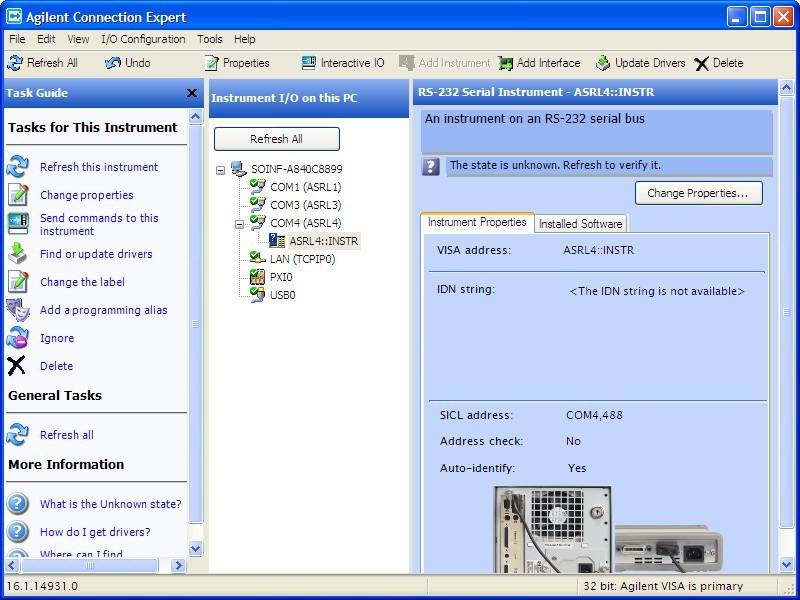Click the Agilent Connection Expert title icon

[x=14, y=17]
